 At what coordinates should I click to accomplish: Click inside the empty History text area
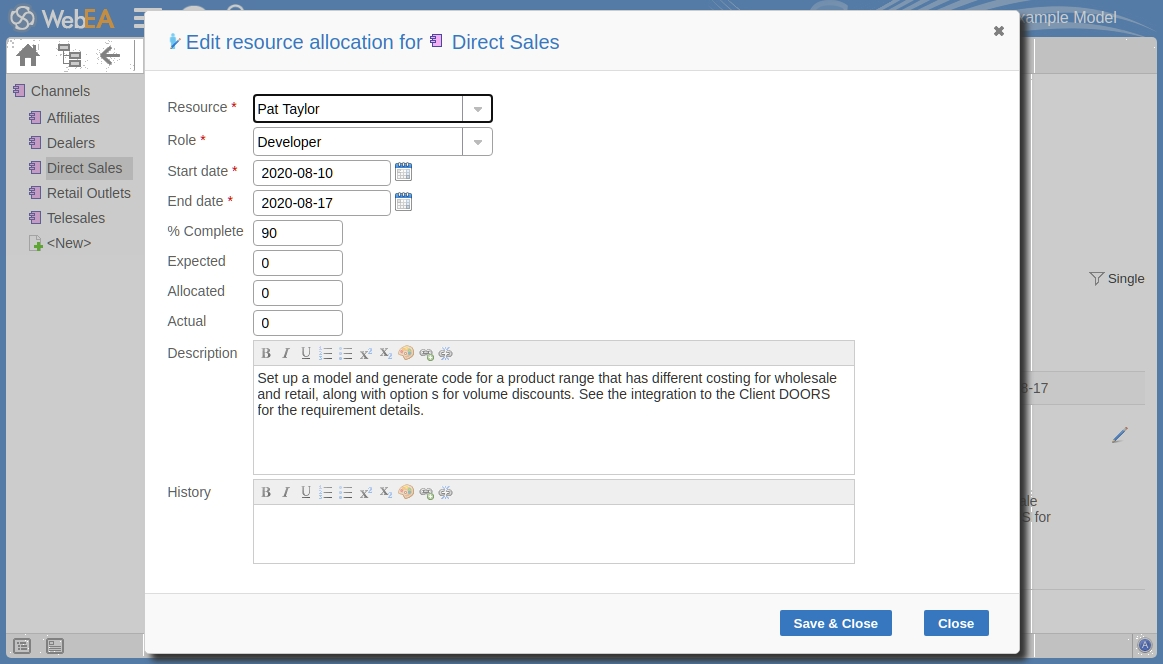(x=553, y=533)
